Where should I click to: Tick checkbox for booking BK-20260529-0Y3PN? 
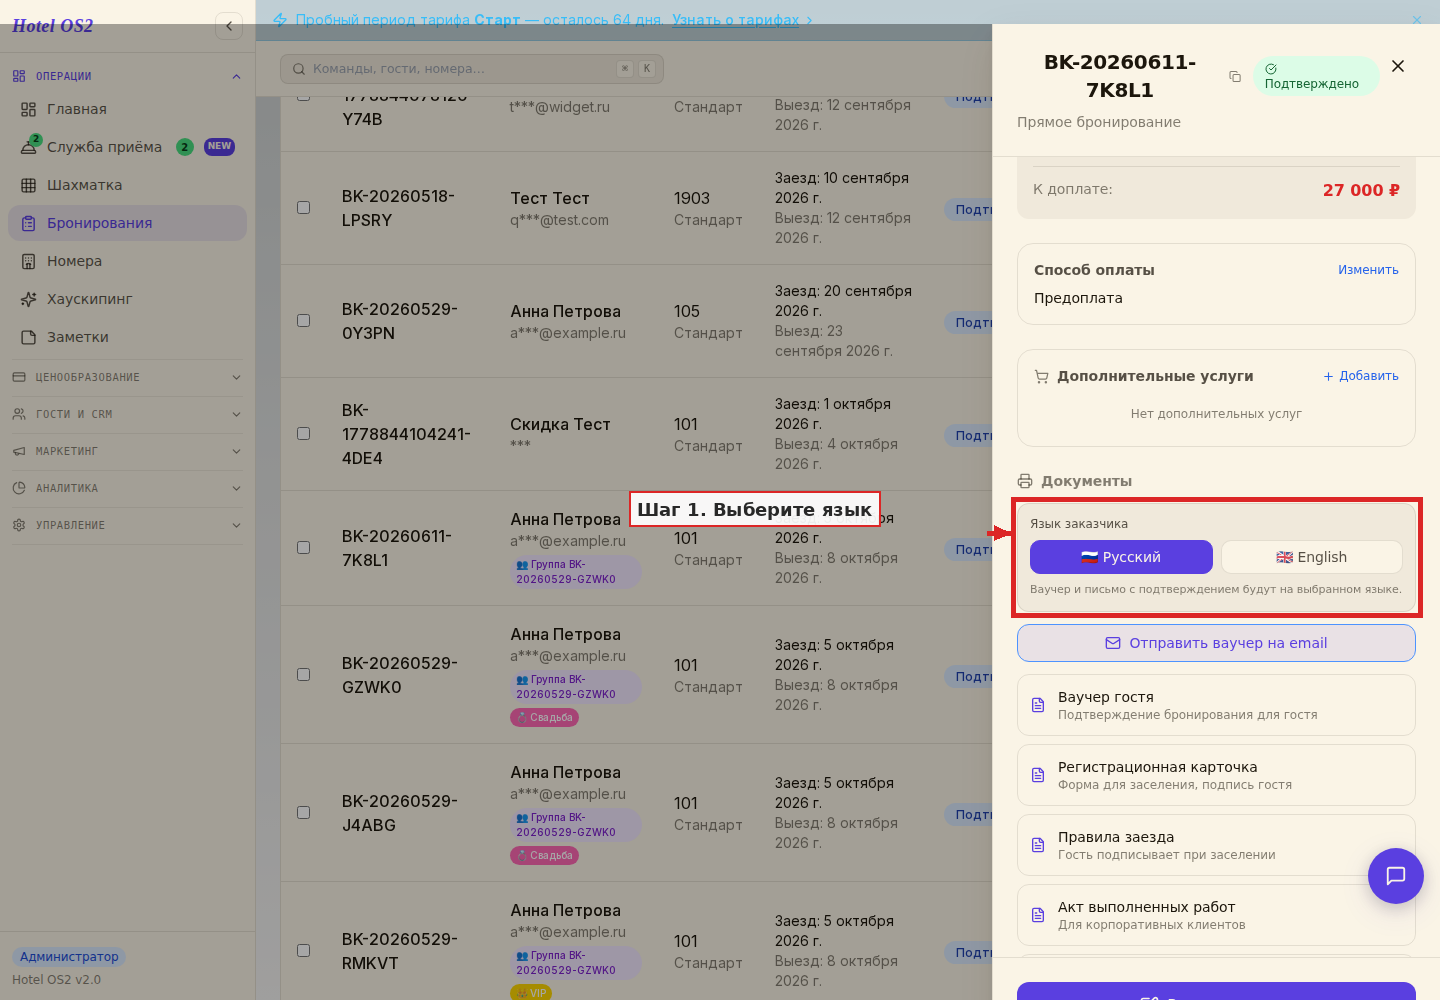[x=303, y=321]
